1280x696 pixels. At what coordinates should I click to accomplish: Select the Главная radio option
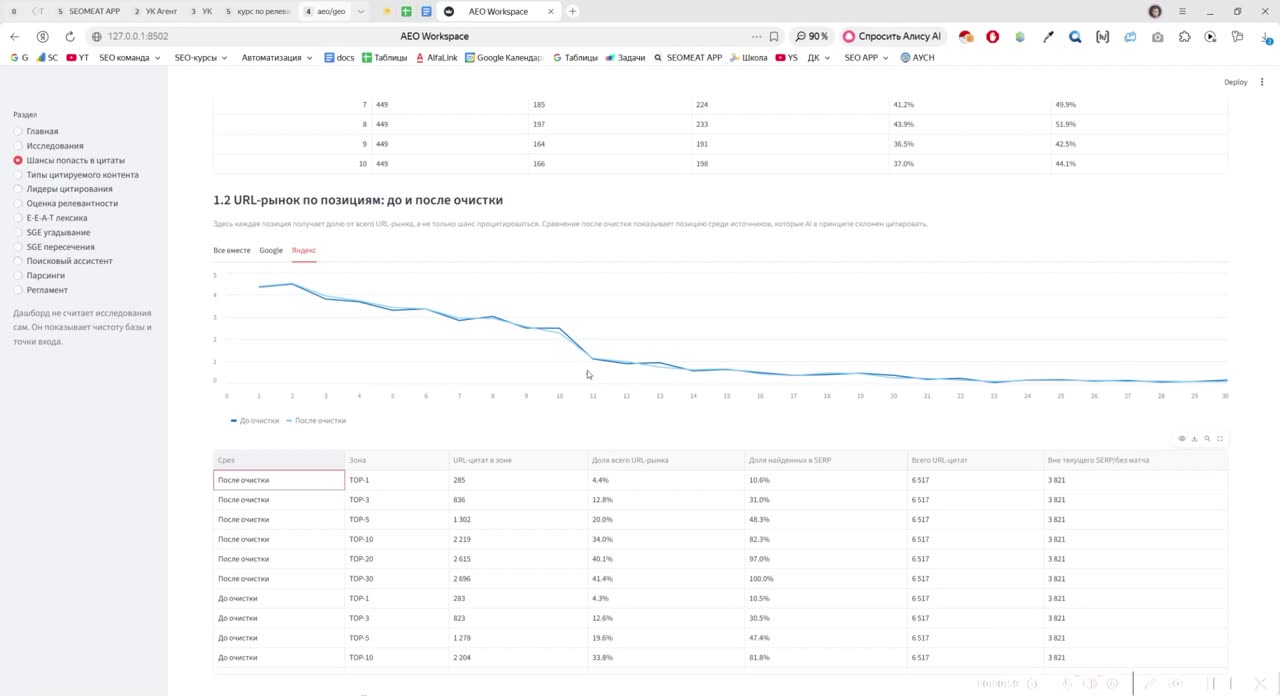[36, 131]
